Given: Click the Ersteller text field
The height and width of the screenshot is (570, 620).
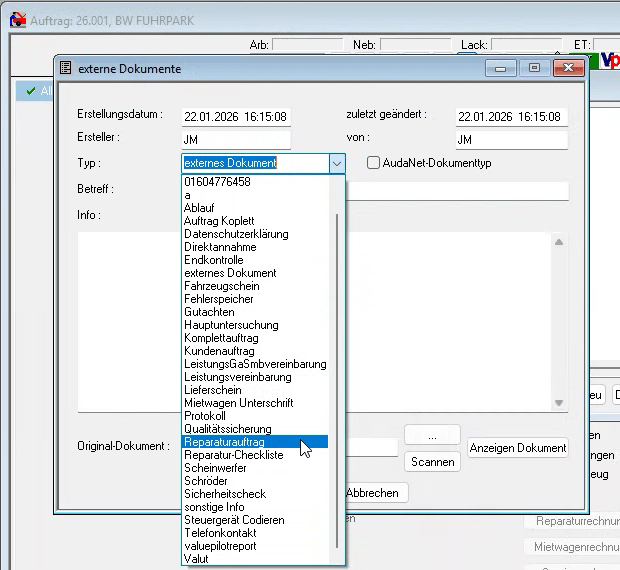Looking at the screenshot, I should click(236, 140).
